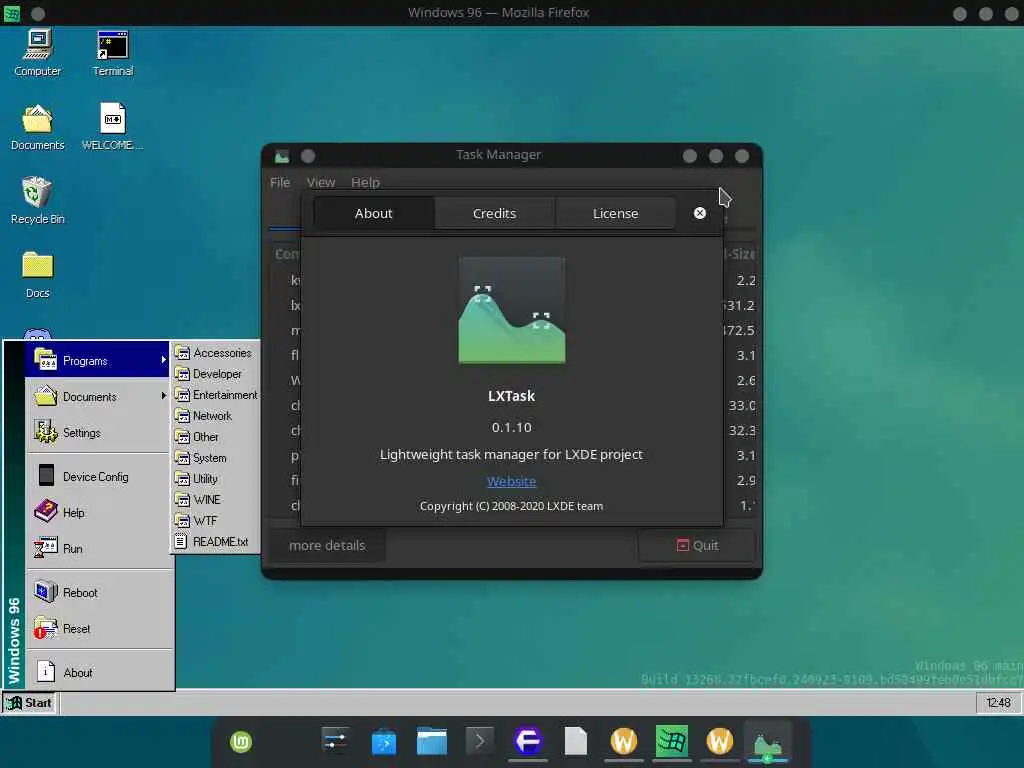Click the Windows 96 tab icon in Firefox titlebar

pyautogui.click(x=12, y=13)
